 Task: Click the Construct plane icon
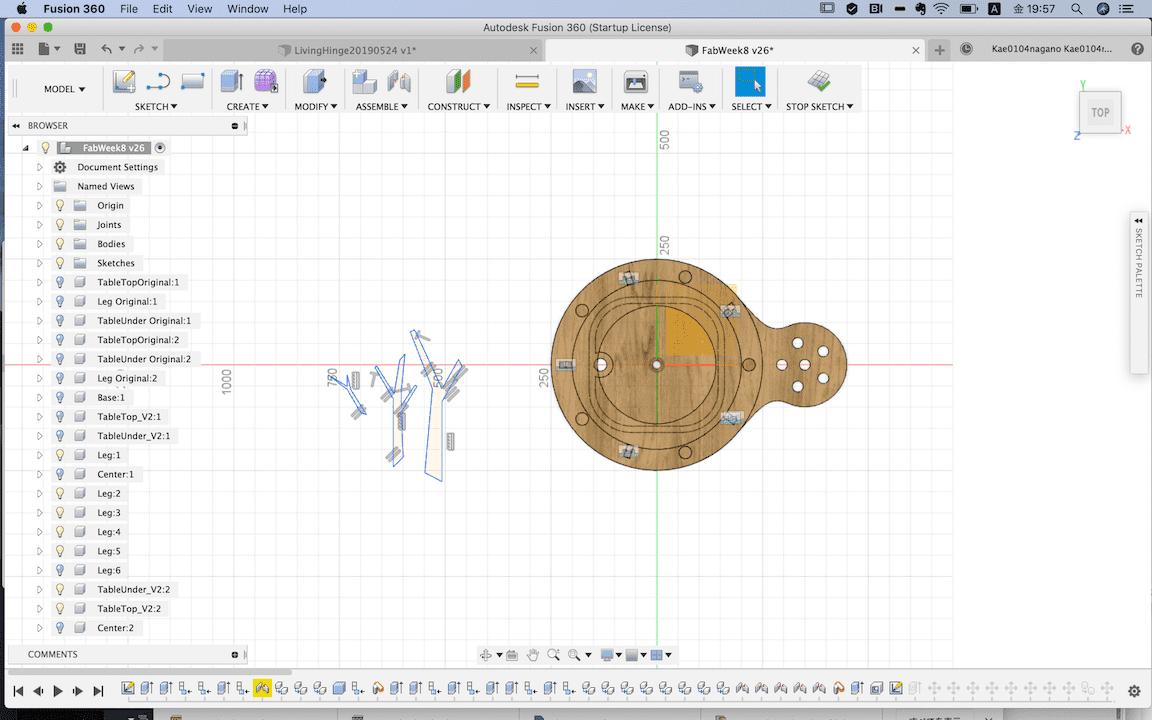458,82
